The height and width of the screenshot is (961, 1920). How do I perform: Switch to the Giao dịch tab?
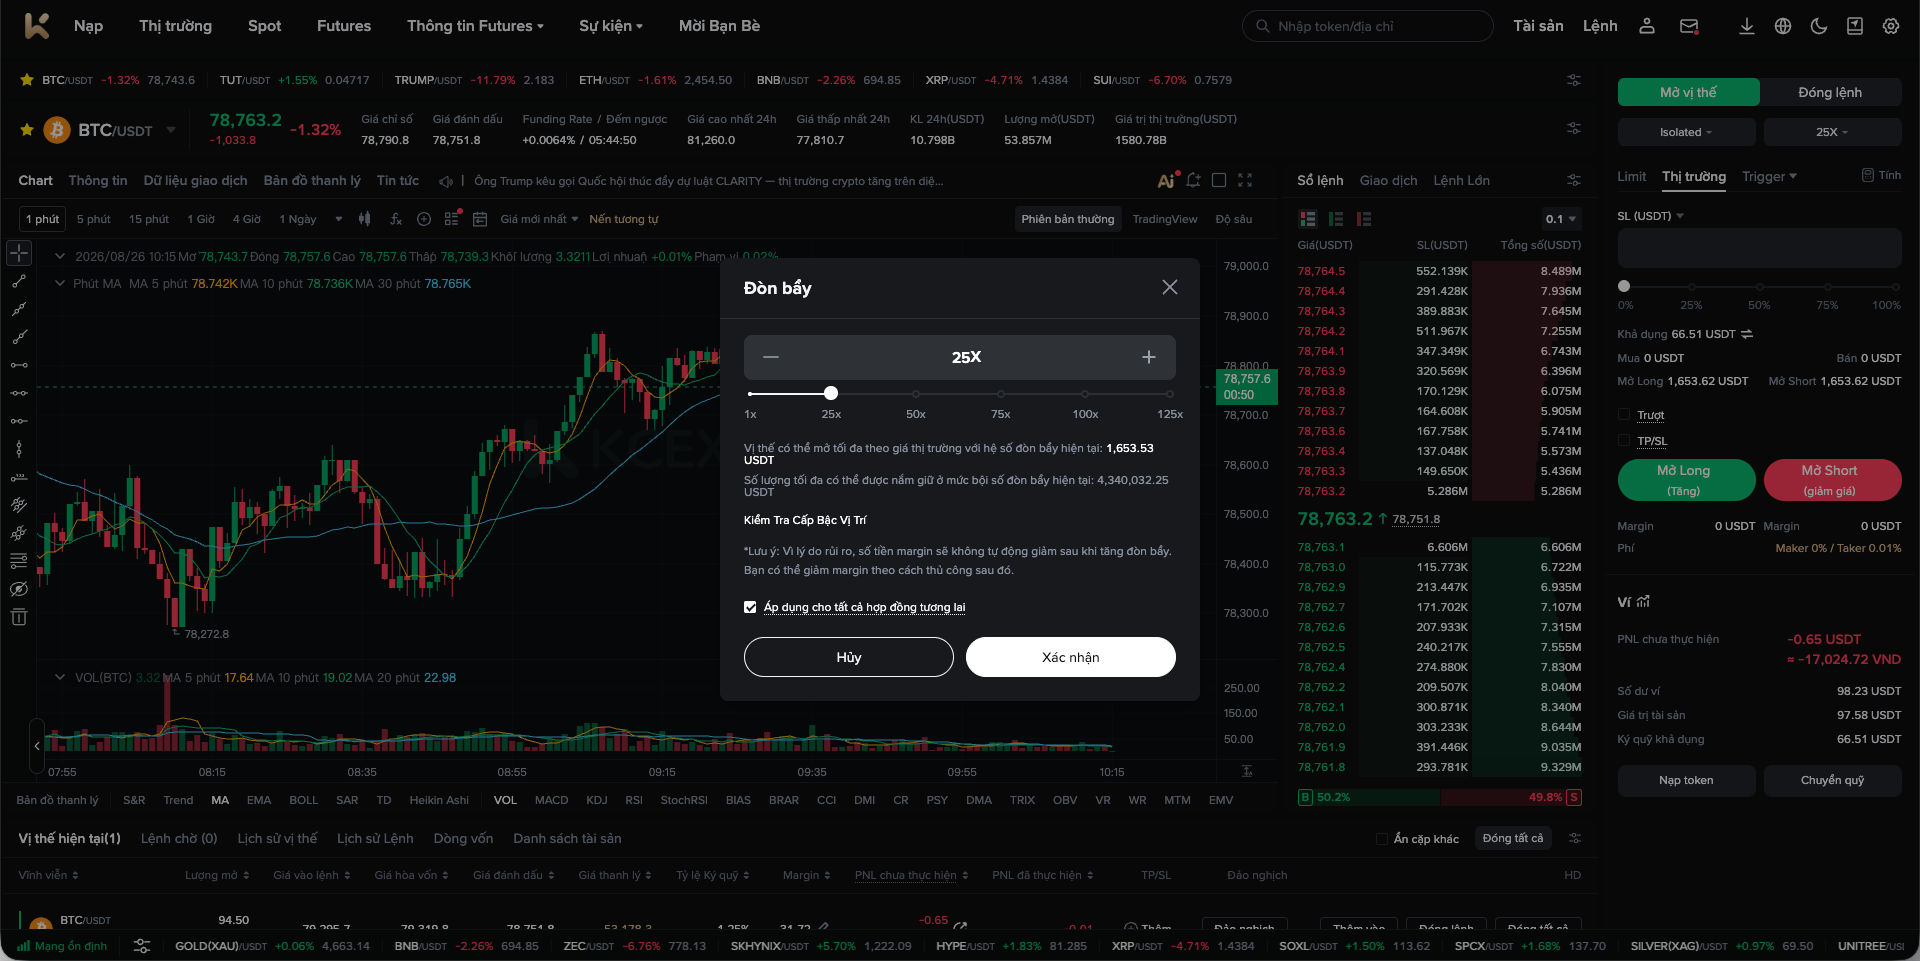(x=1388, y=180)
